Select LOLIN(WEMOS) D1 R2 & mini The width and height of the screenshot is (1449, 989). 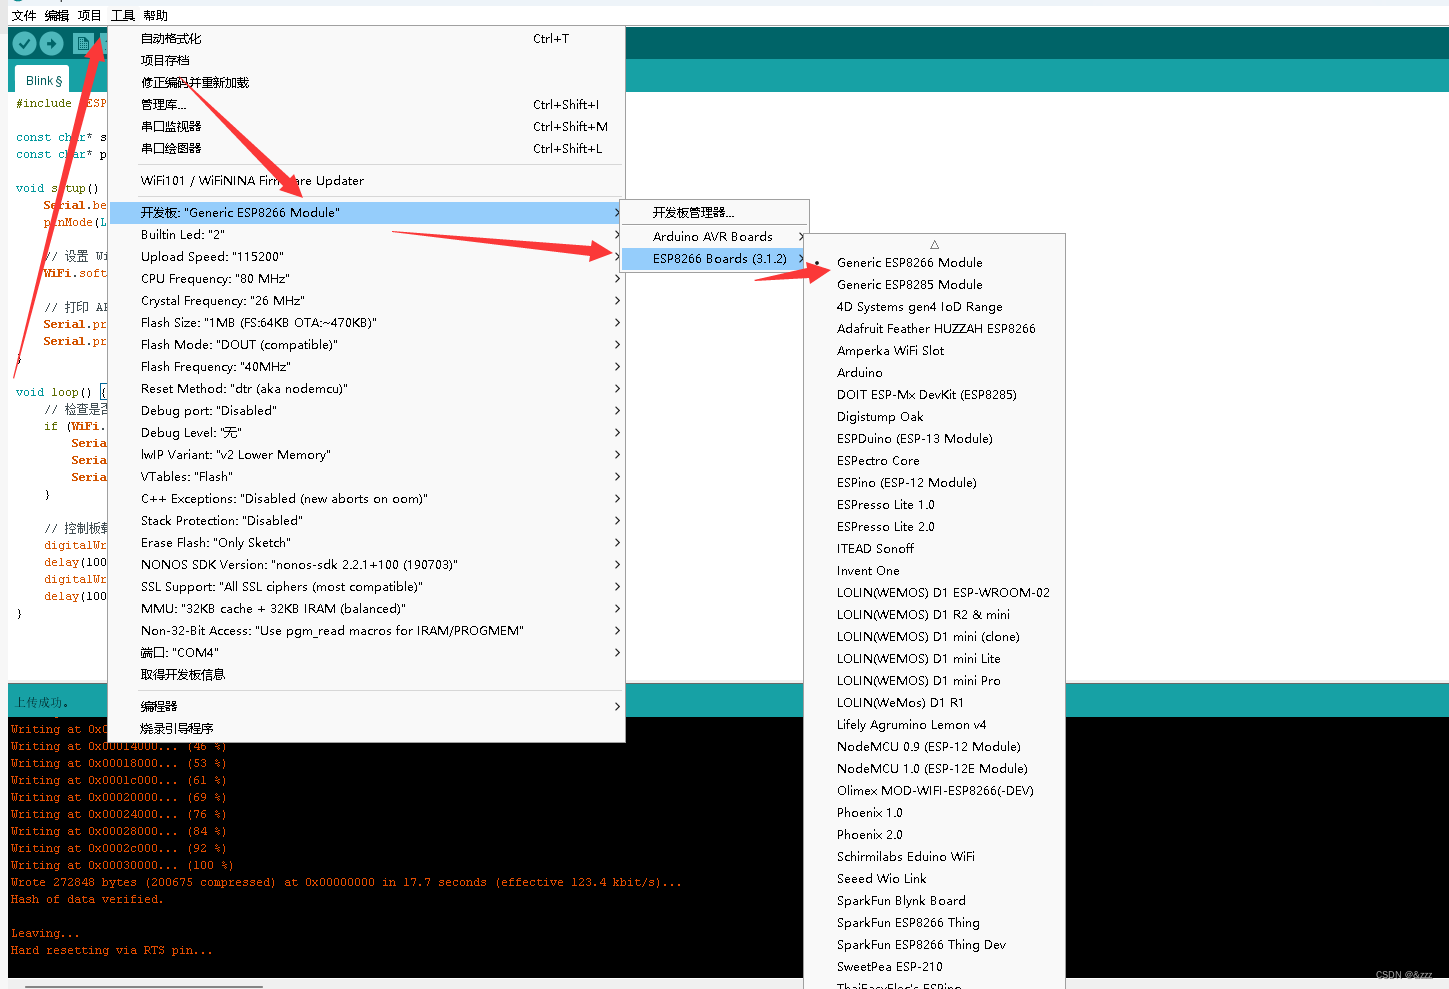coord(934,614)
